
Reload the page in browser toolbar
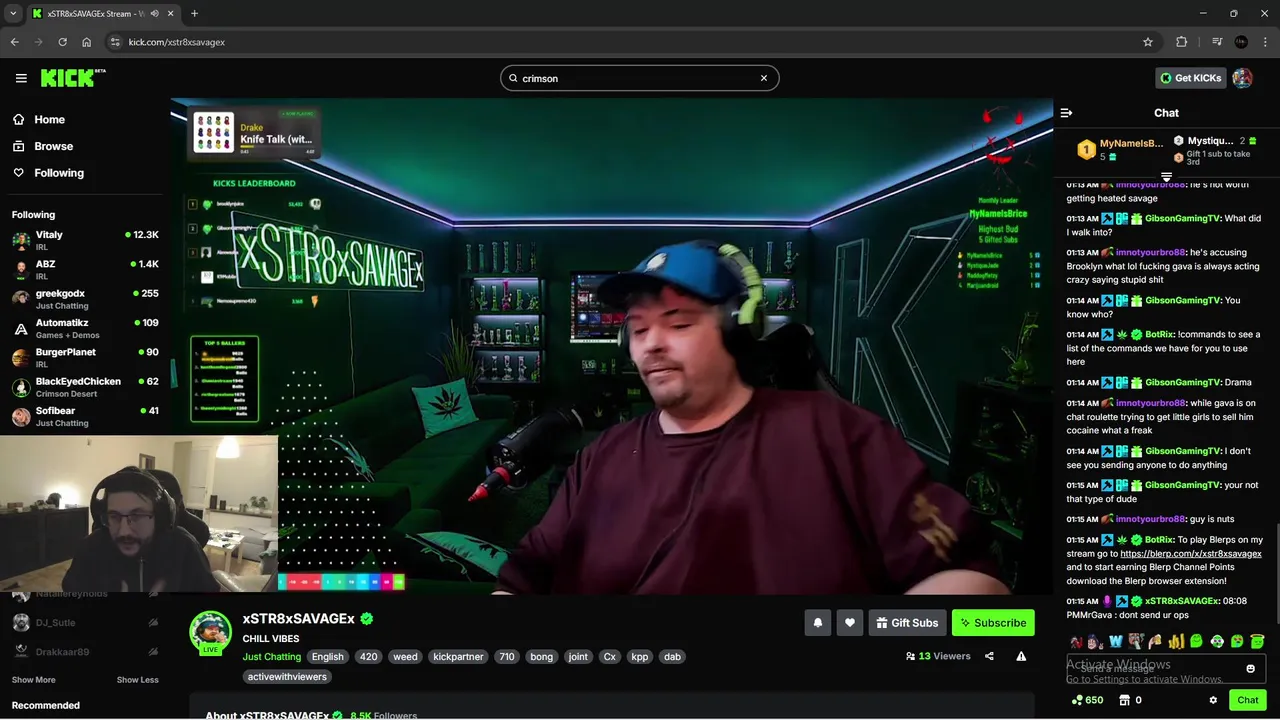62,42
